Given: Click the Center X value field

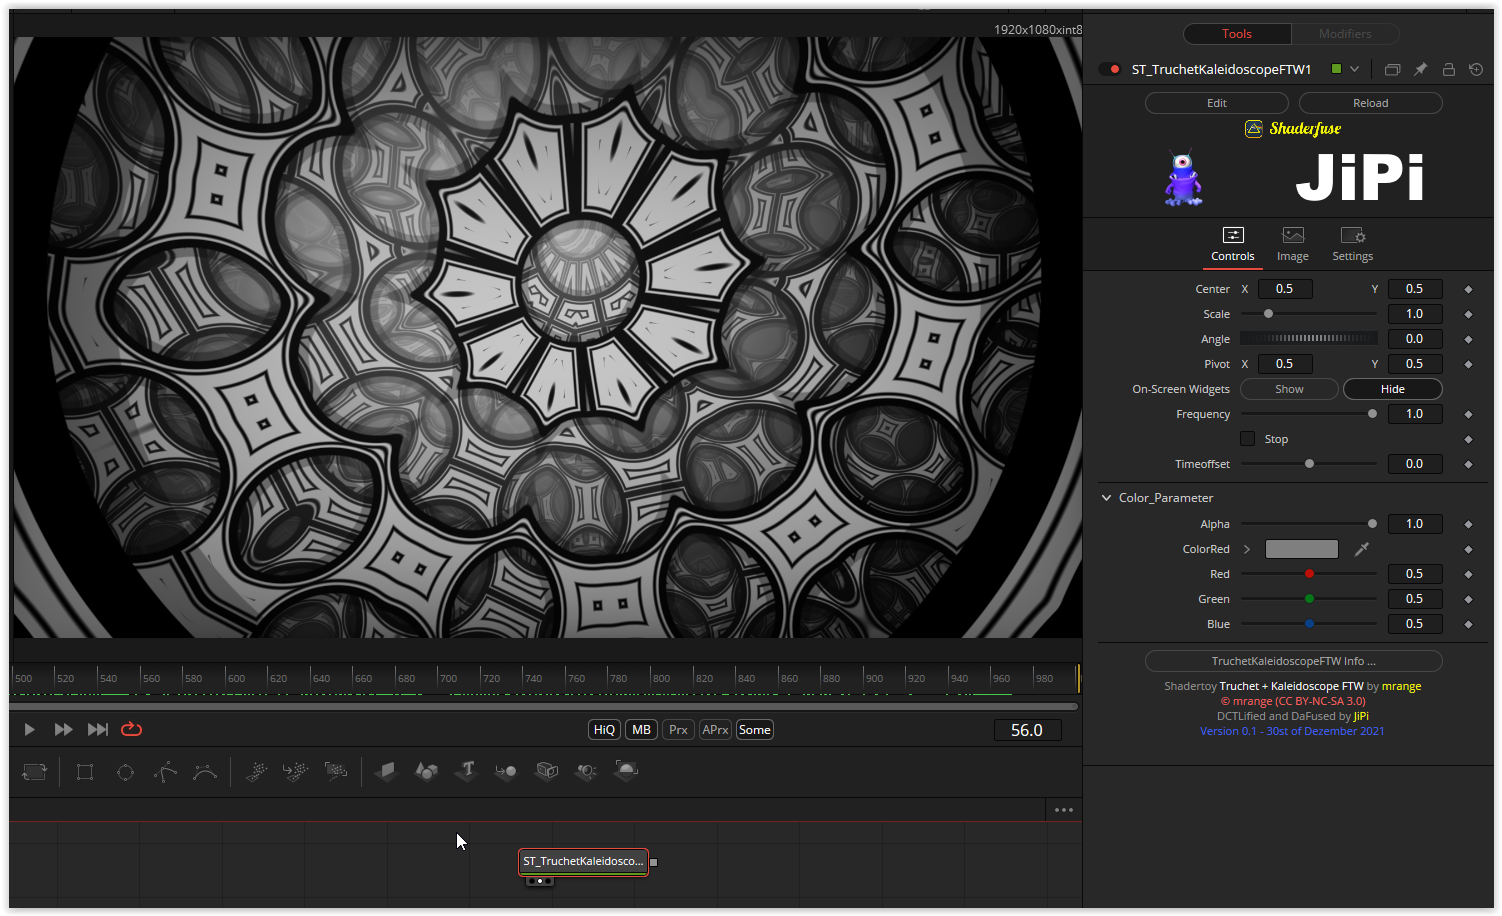Looking at the screenshot, I should pyautogui.click(x=1285, y=289).
